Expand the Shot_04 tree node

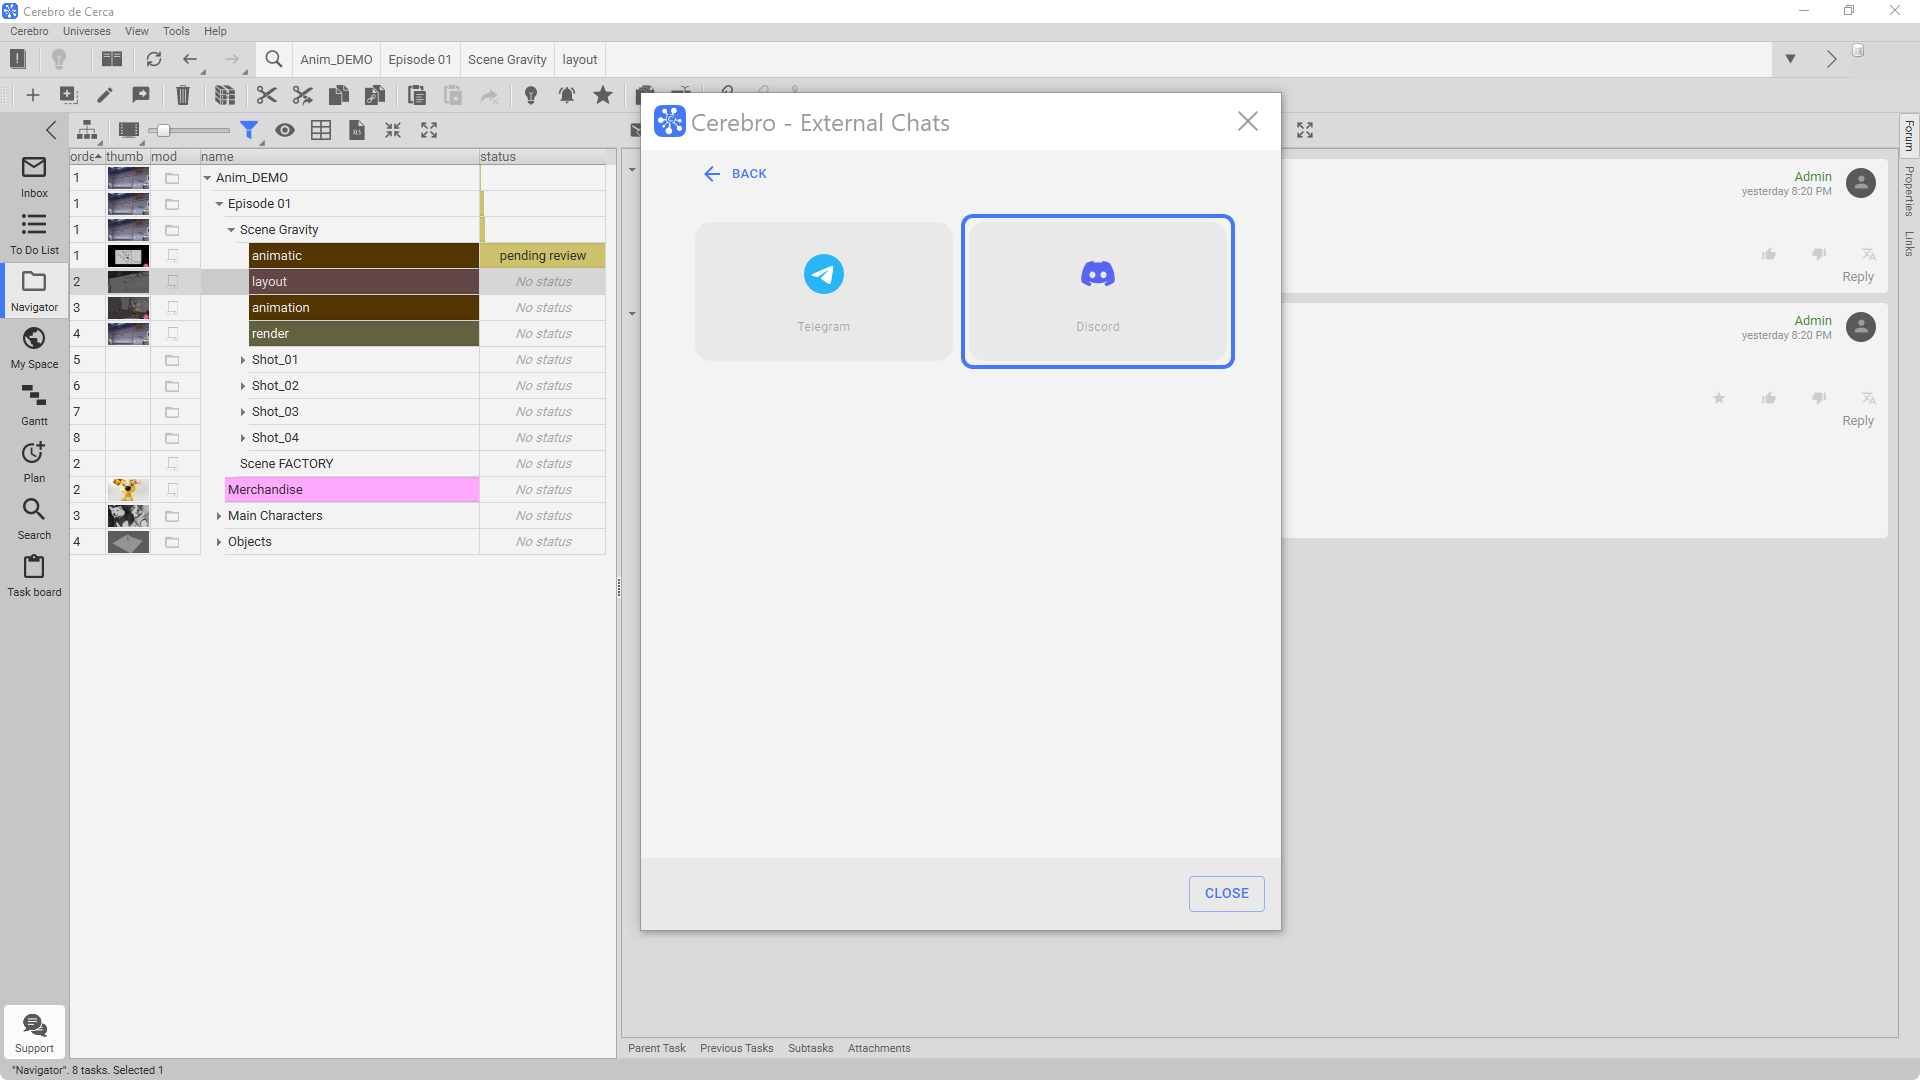pos(243,438)
